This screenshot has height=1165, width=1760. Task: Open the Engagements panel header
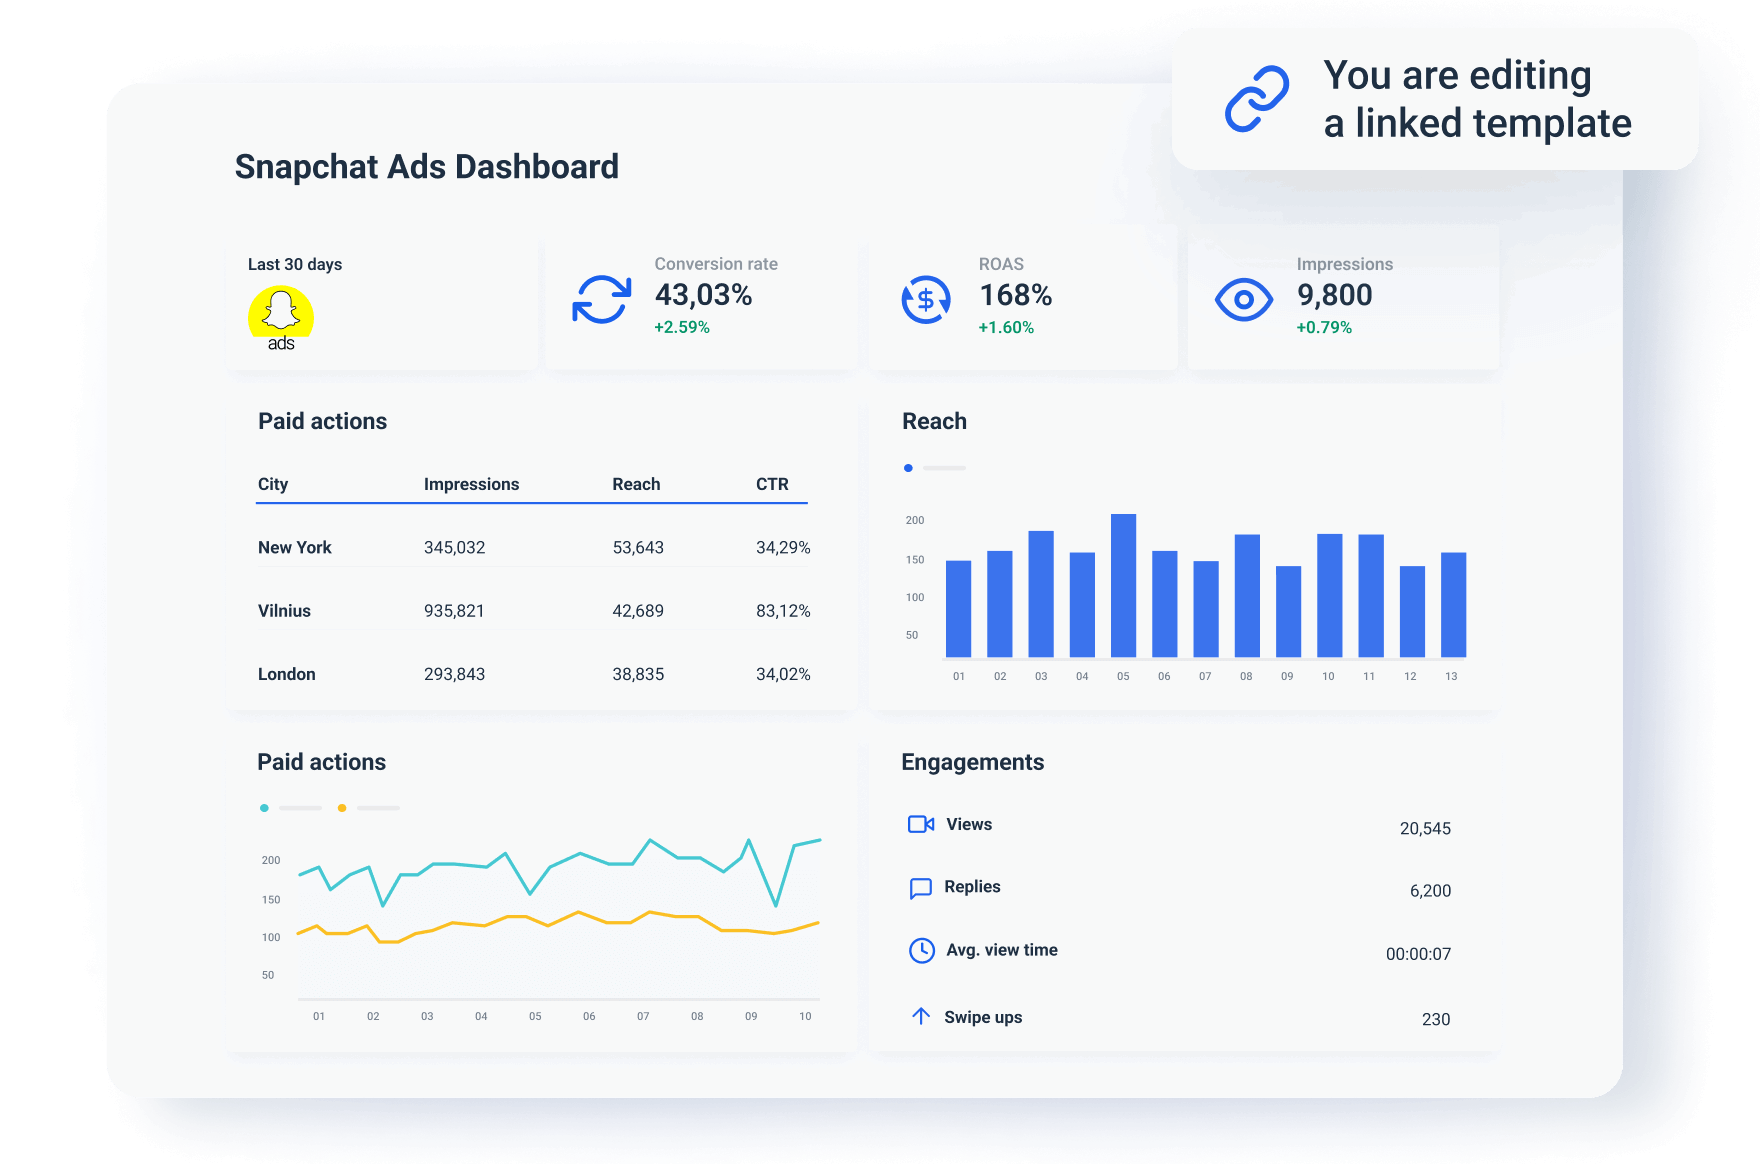971,762
